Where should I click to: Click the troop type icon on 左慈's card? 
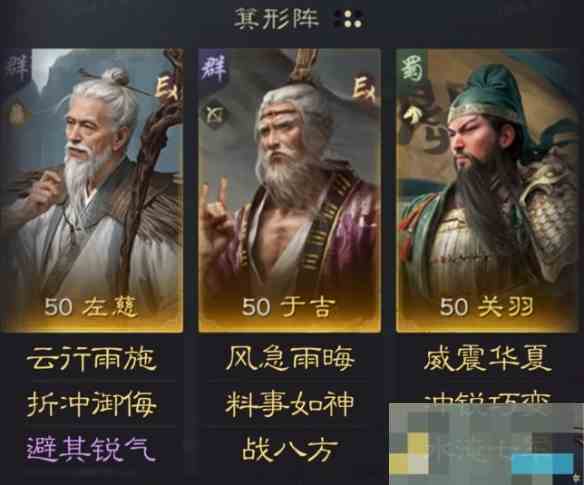pyautogui.click(x=16, y=114)
